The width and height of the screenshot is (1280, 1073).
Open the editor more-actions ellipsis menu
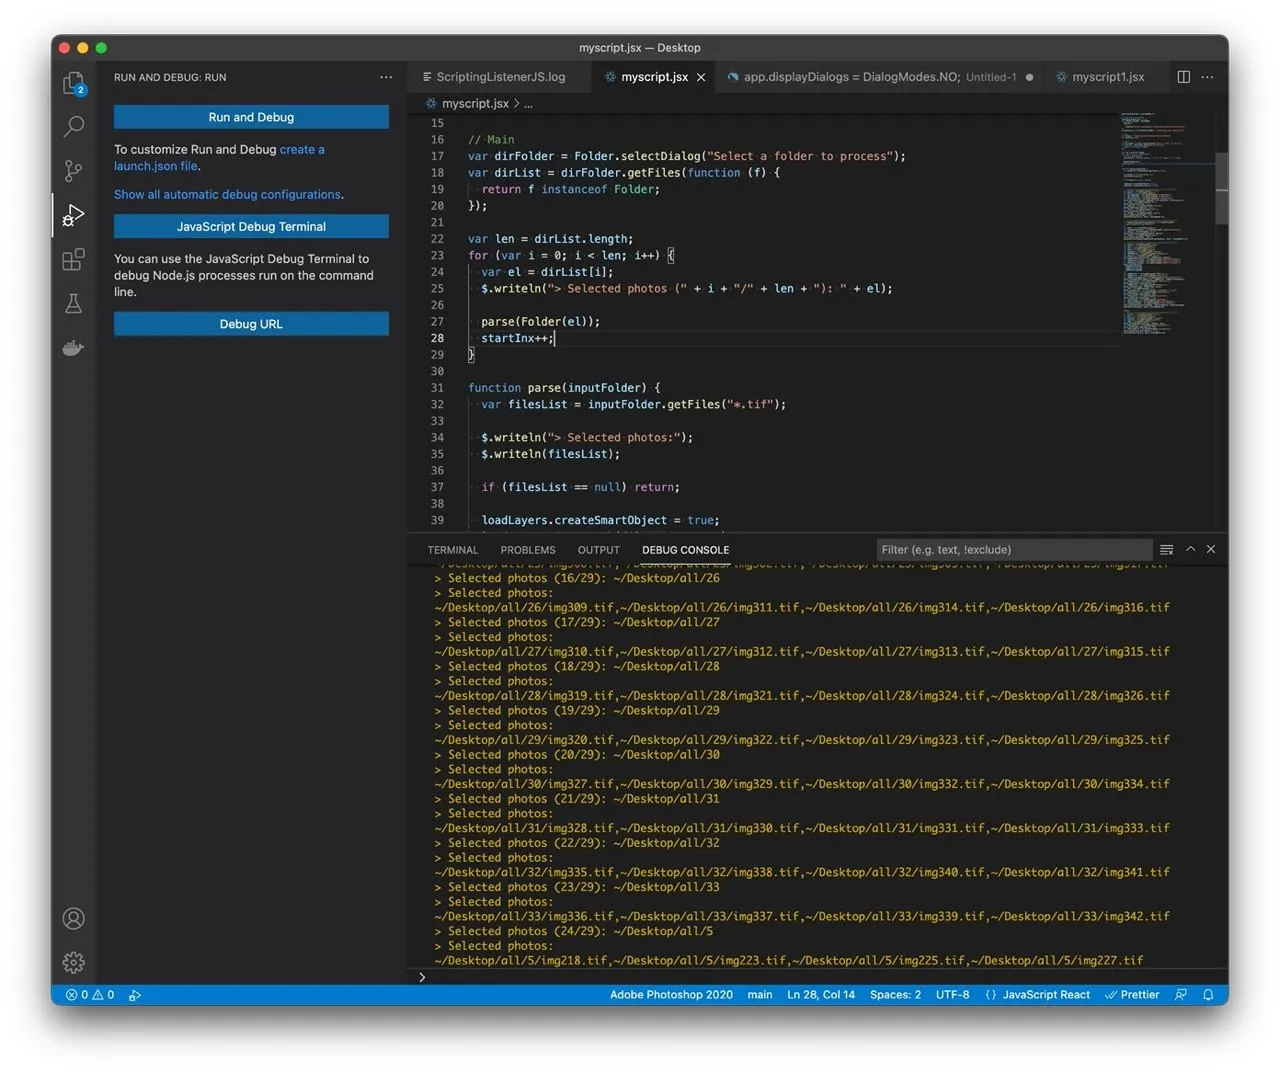pyautogui.click(x=1207, y=76)
